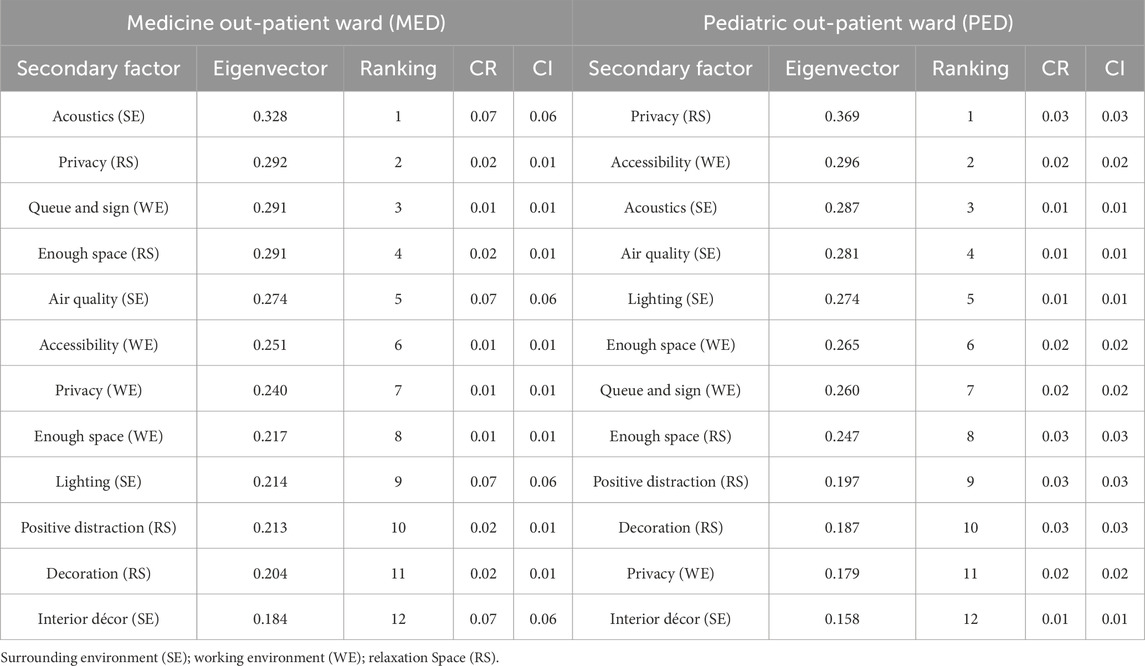1145x666 pixels.
Task: Select the eigenvector value 0.328
Action: pos(270,116)
